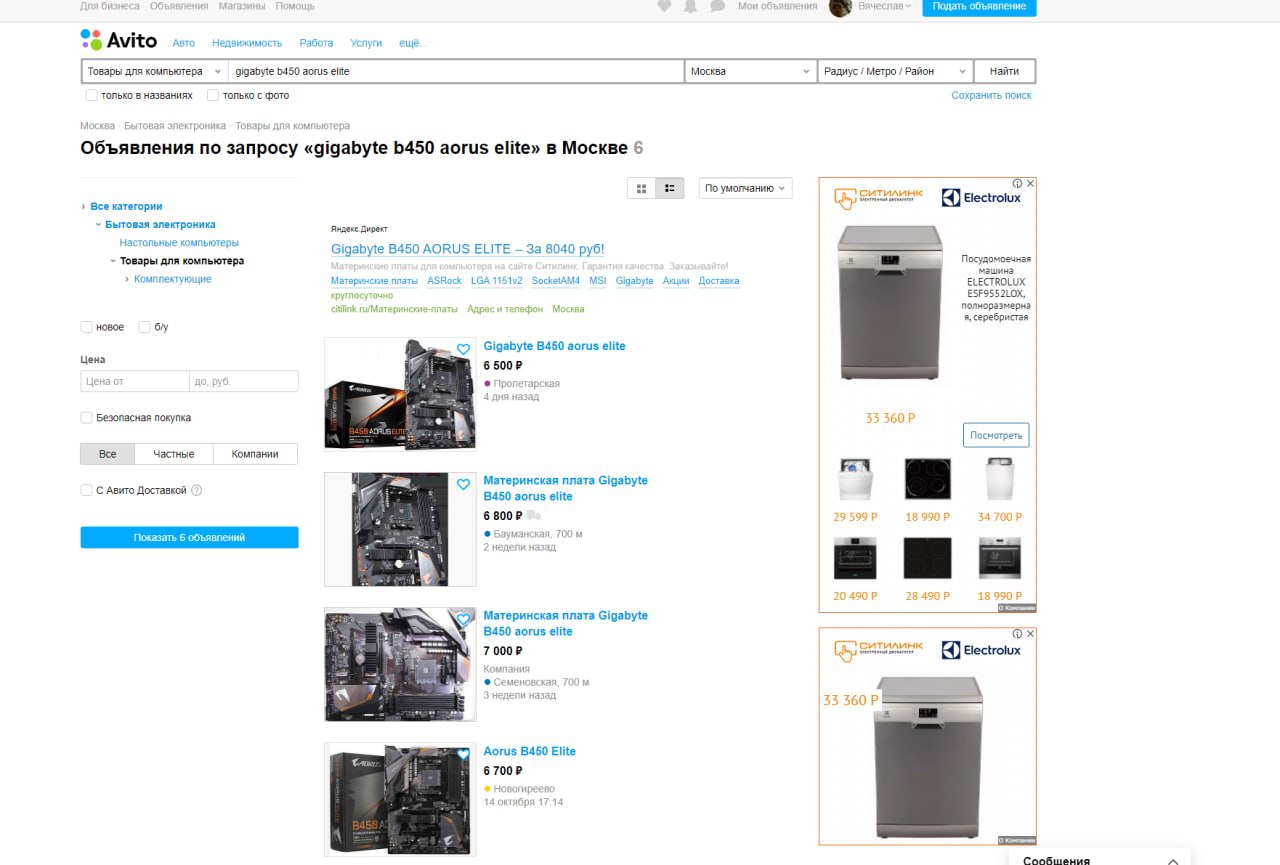1280x865 pixels.
Task: Click the user avatar picture next to Вячеслав
Action: pos(840,7)
